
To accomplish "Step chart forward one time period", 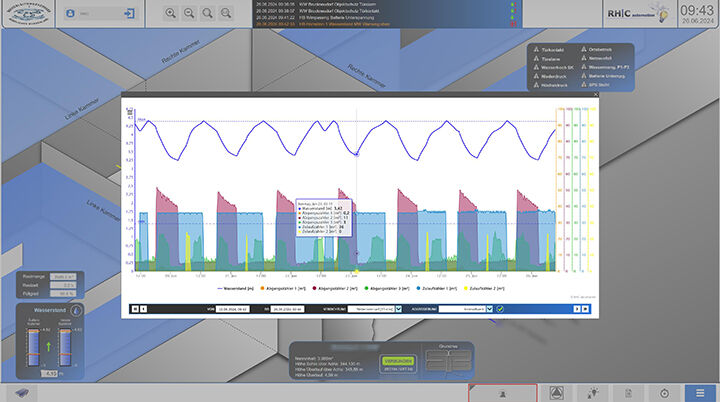I will pyautogui.click(x=577, y=309).
